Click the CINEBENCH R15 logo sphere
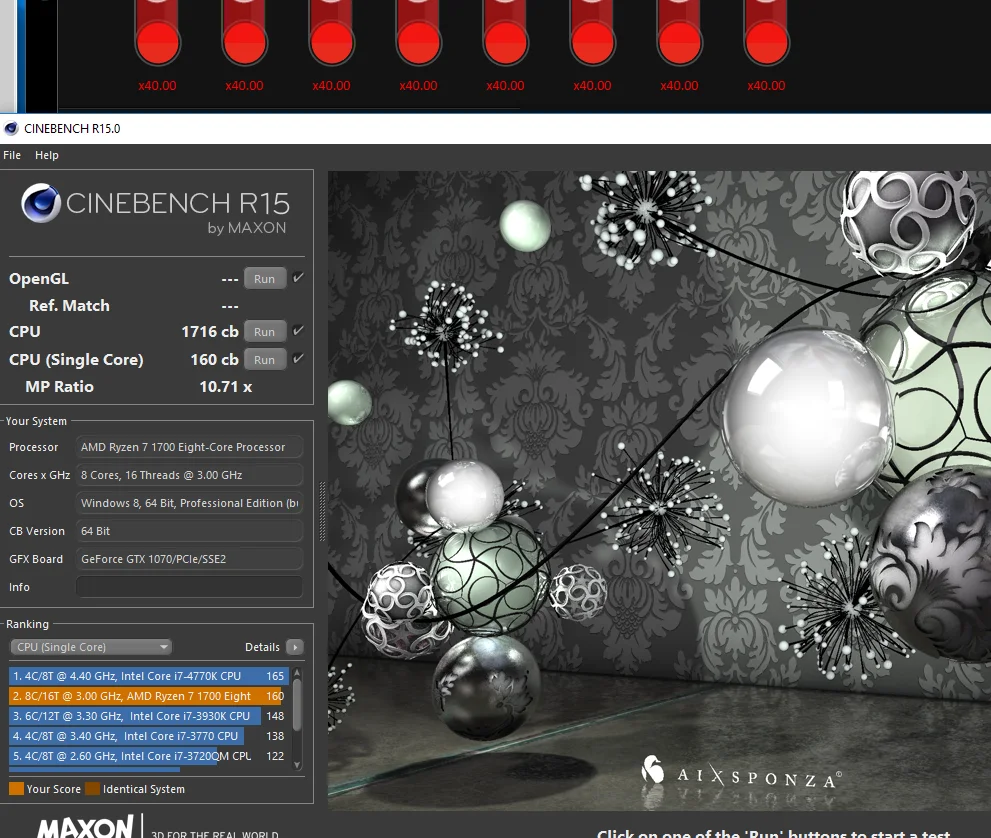This screenshot has height=838, width=991. point(41,203)
